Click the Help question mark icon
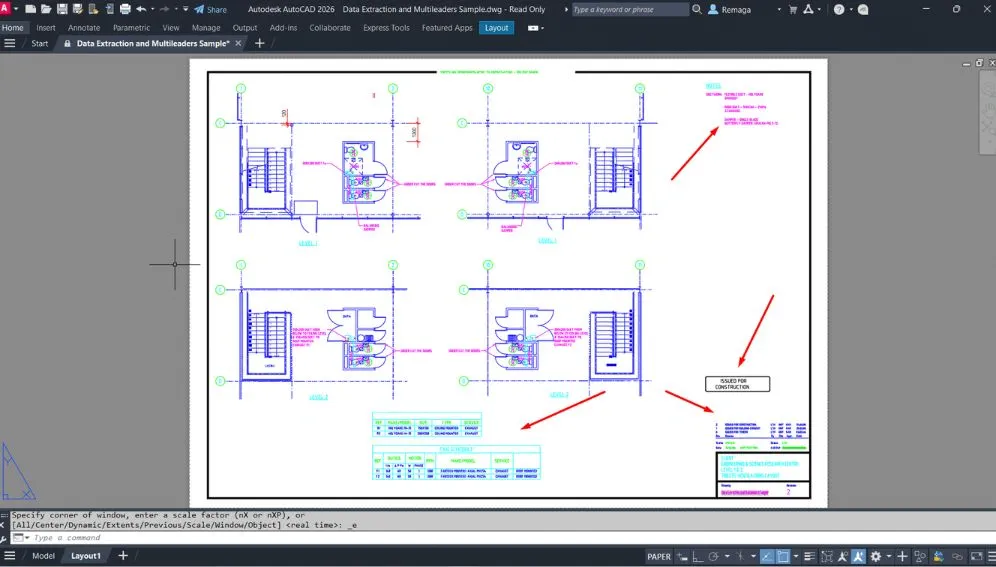The height and width of the screenshot is (567, 996). [x=838, y=9]
